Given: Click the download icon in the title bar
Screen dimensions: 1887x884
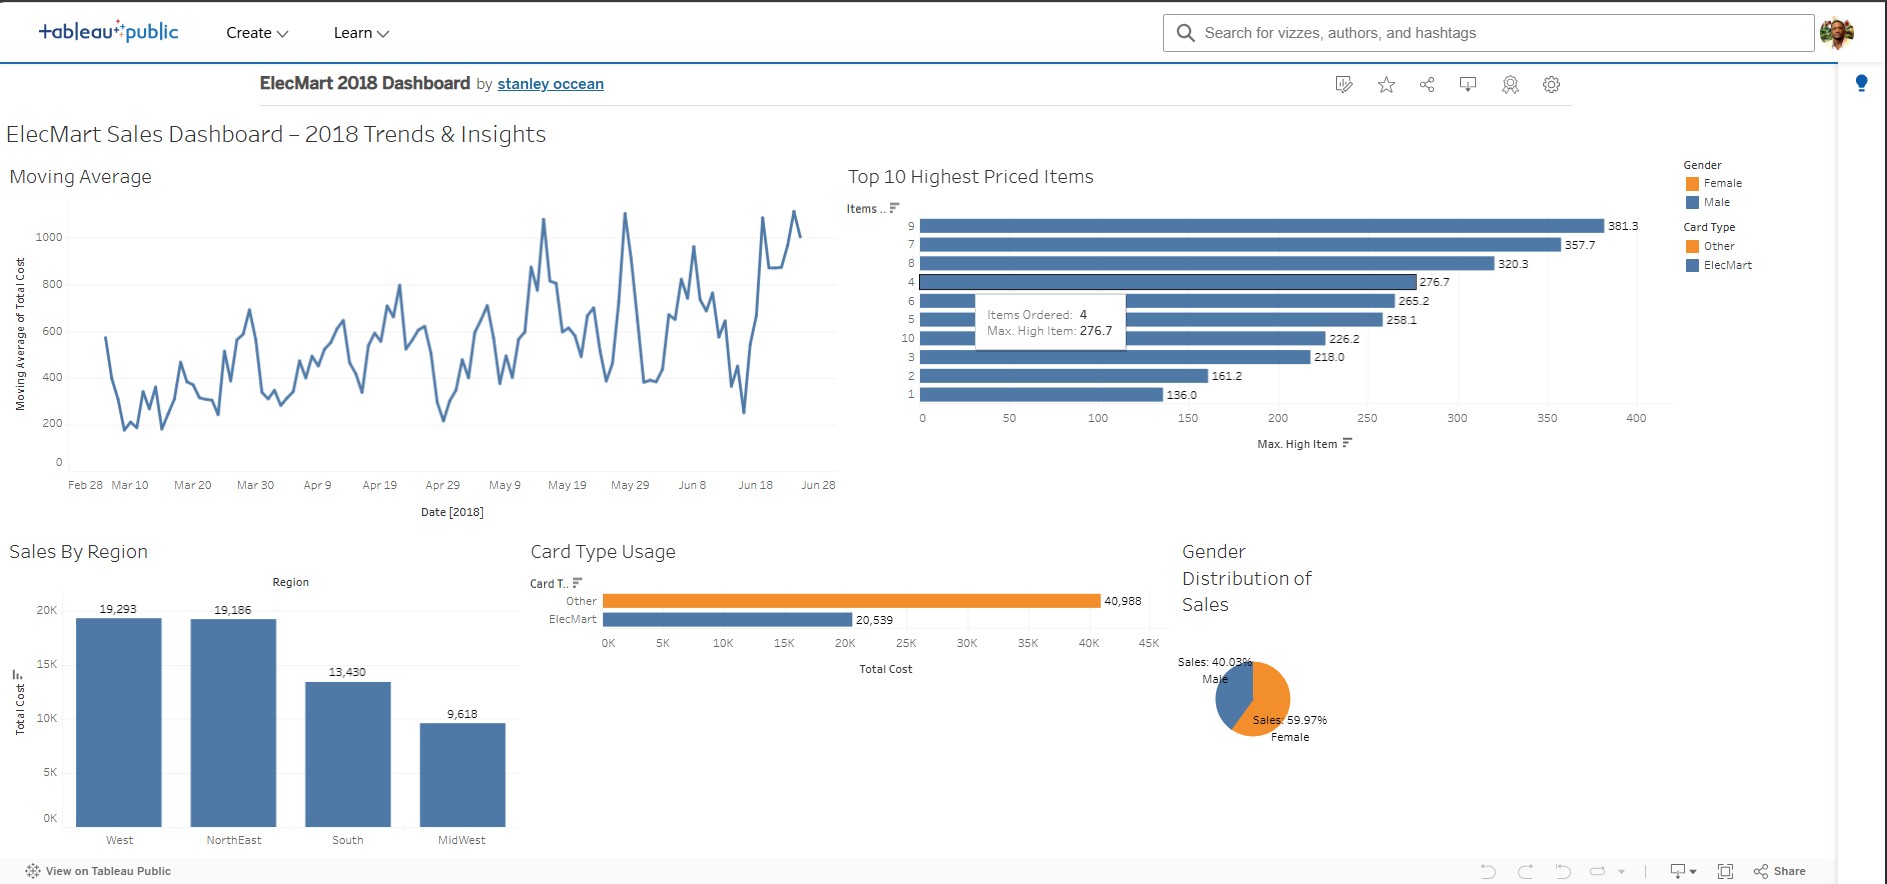Looking at the screenshot, I should tap(1468, 85).
